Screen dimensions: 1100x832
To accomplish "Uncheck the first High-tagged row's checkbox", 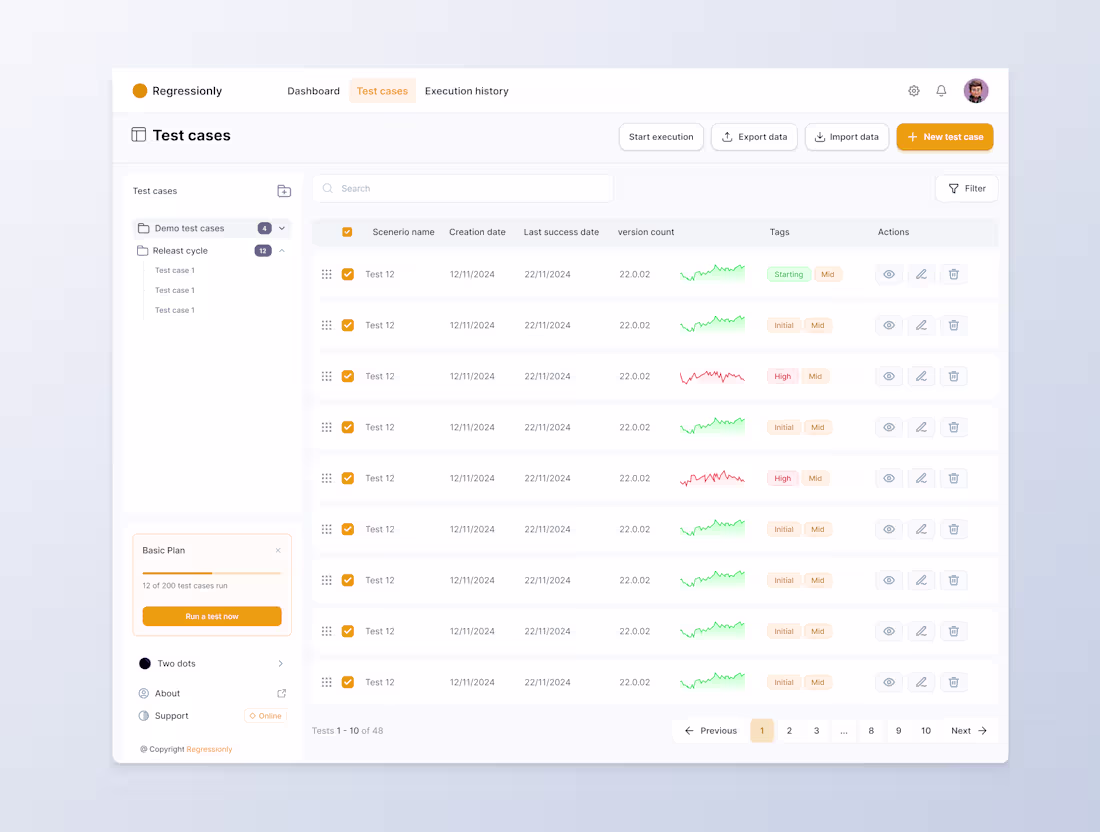I will pos(347,376).
